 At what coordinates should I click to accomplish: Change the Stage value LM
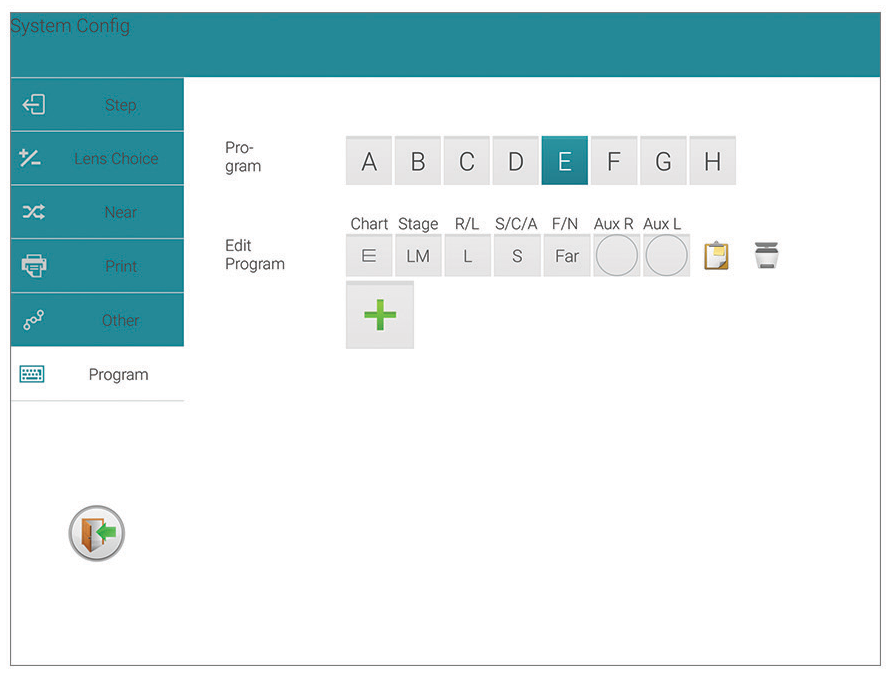click(x=418, y=255)
